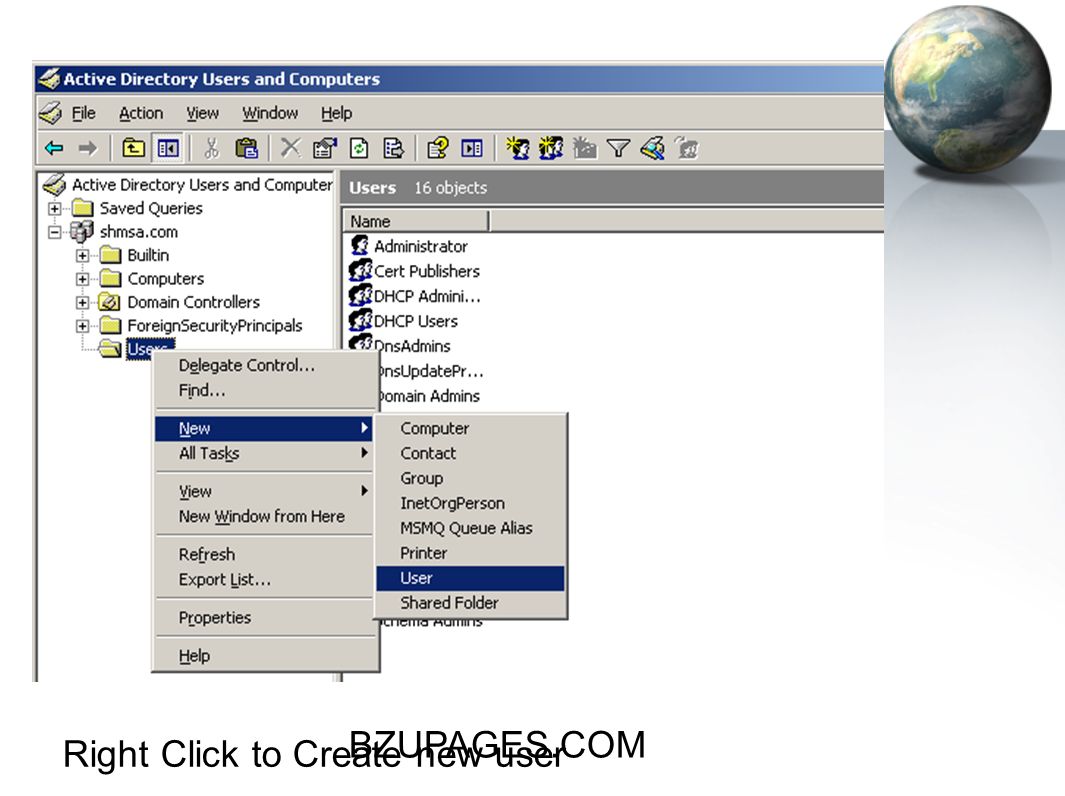Open Properties from context menu
Image resolution: width=1065 pixels, height=796 pixels.
(264, 617)
